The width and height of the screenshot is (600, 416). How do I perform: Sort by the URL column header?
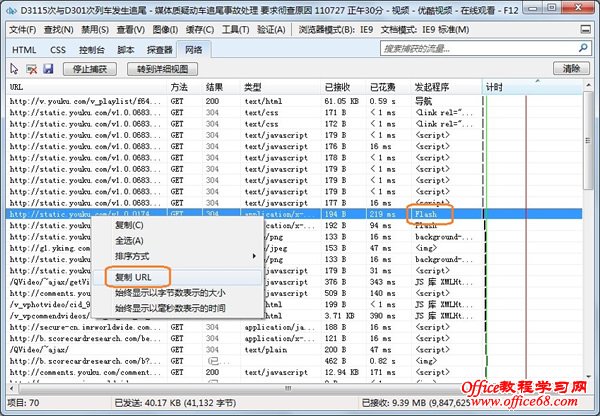point(87,87)
